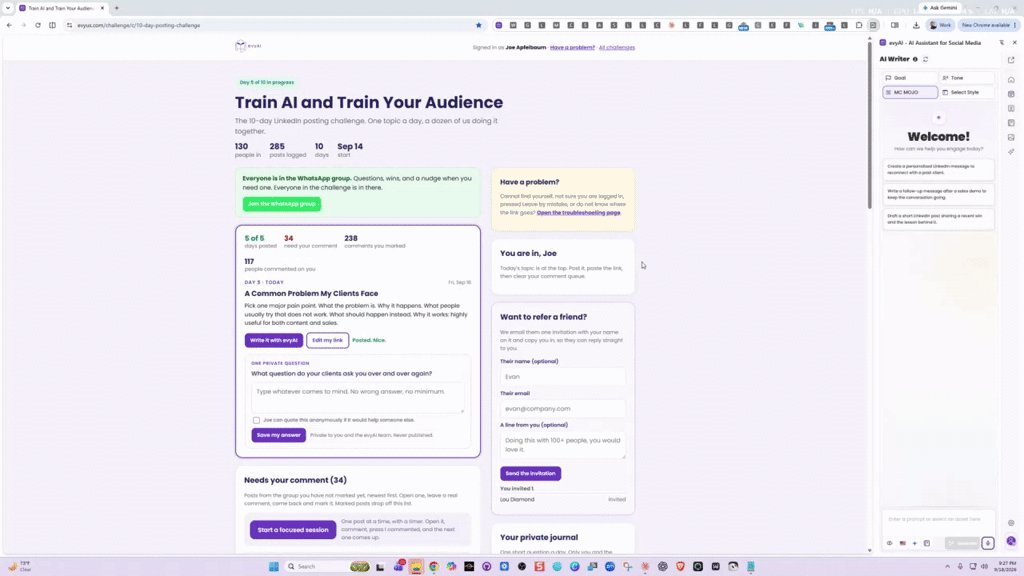
Task: Click the evyAI prompt input box
Action: pyautogui.click(x=938, y=519)
